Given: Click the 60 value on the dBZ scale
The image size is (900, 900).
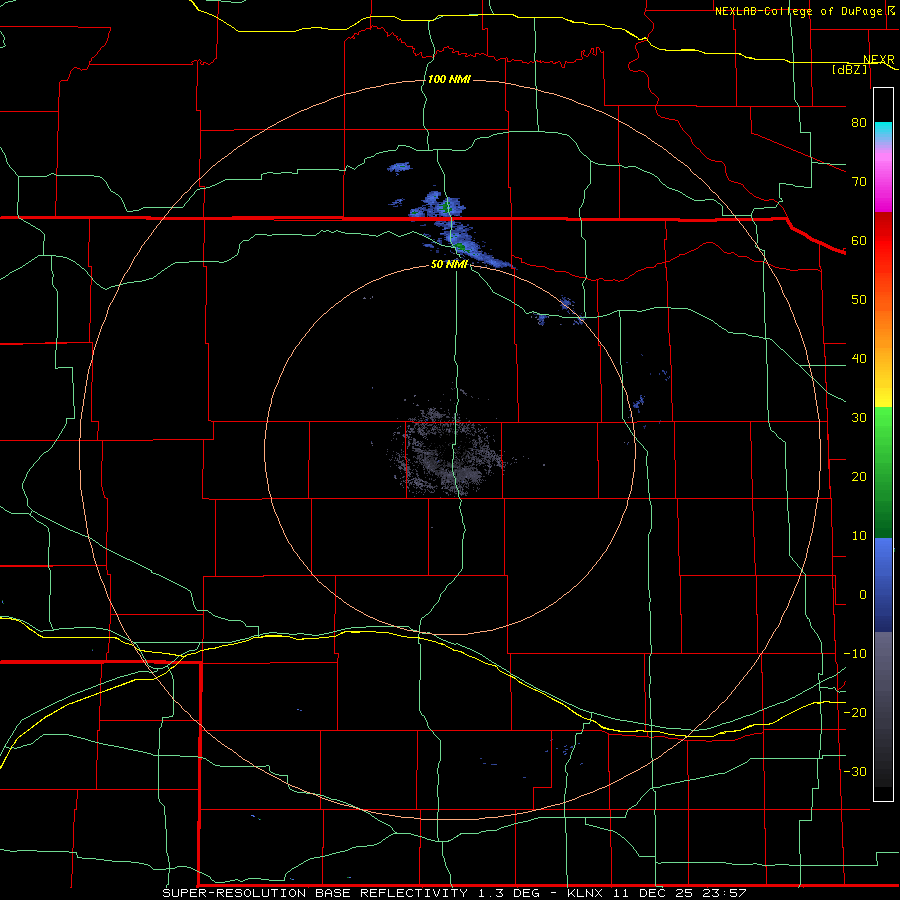Looking at the screenshot, I should coord(859,240).
